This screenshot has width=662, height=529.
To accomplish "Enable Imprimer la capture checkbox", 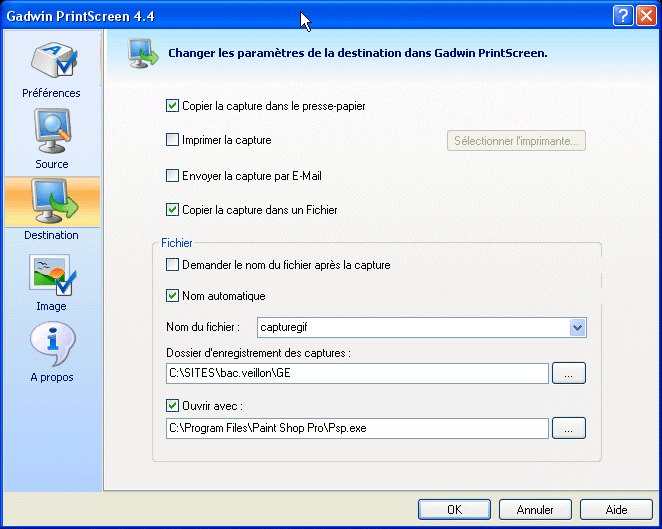I will point(172,140).
